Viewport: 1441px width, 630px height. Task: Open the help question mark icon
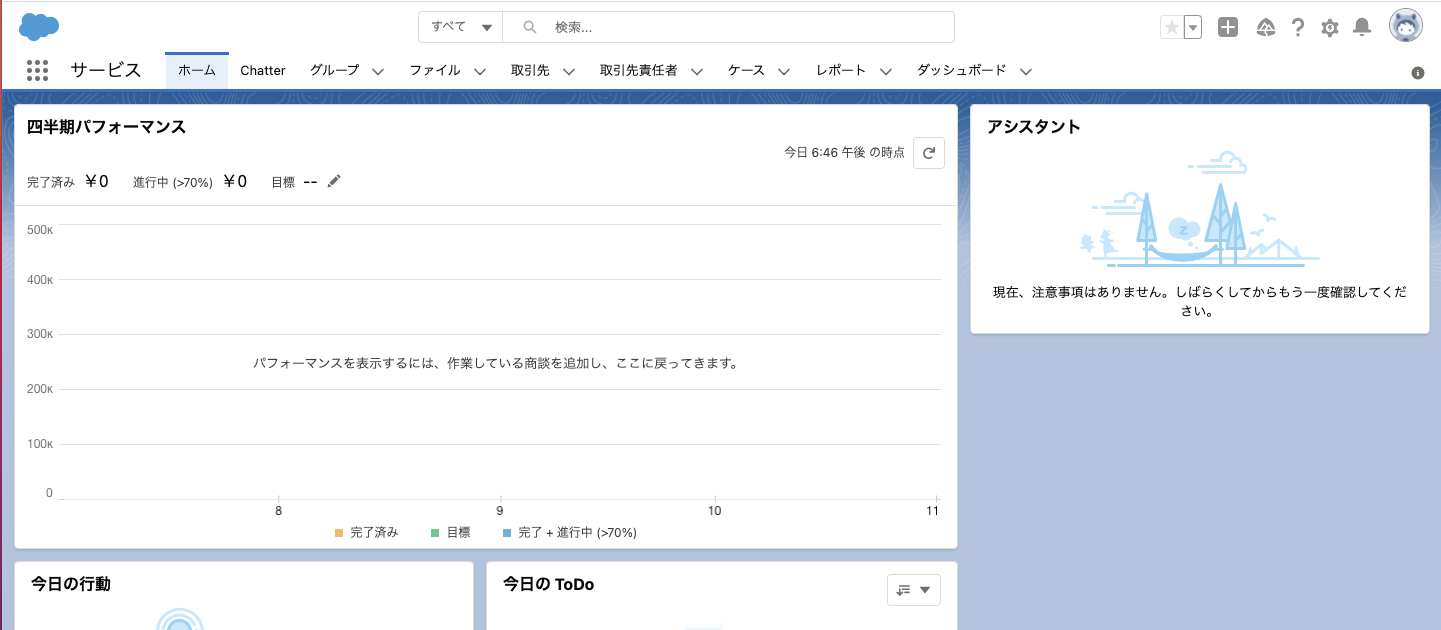[x=1298, y=27]
